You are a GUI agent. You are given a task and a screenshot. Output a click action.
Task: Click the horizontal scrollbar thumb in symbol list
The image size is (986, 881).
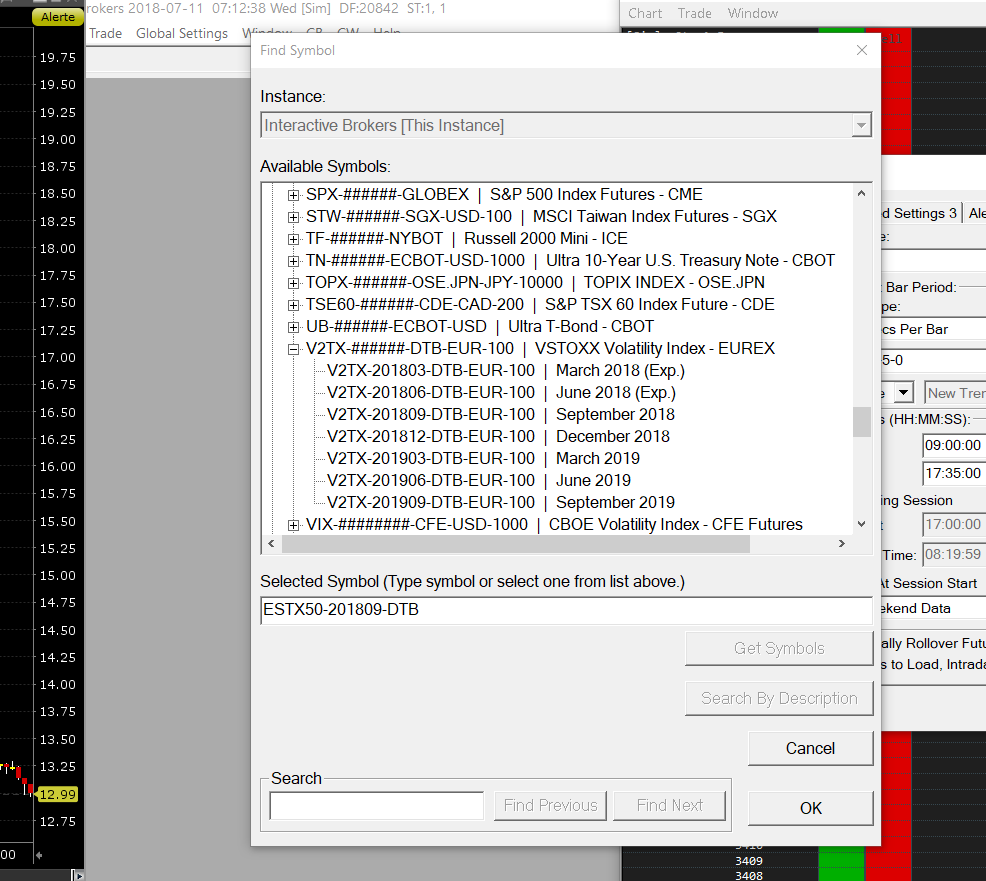point(516,544)
